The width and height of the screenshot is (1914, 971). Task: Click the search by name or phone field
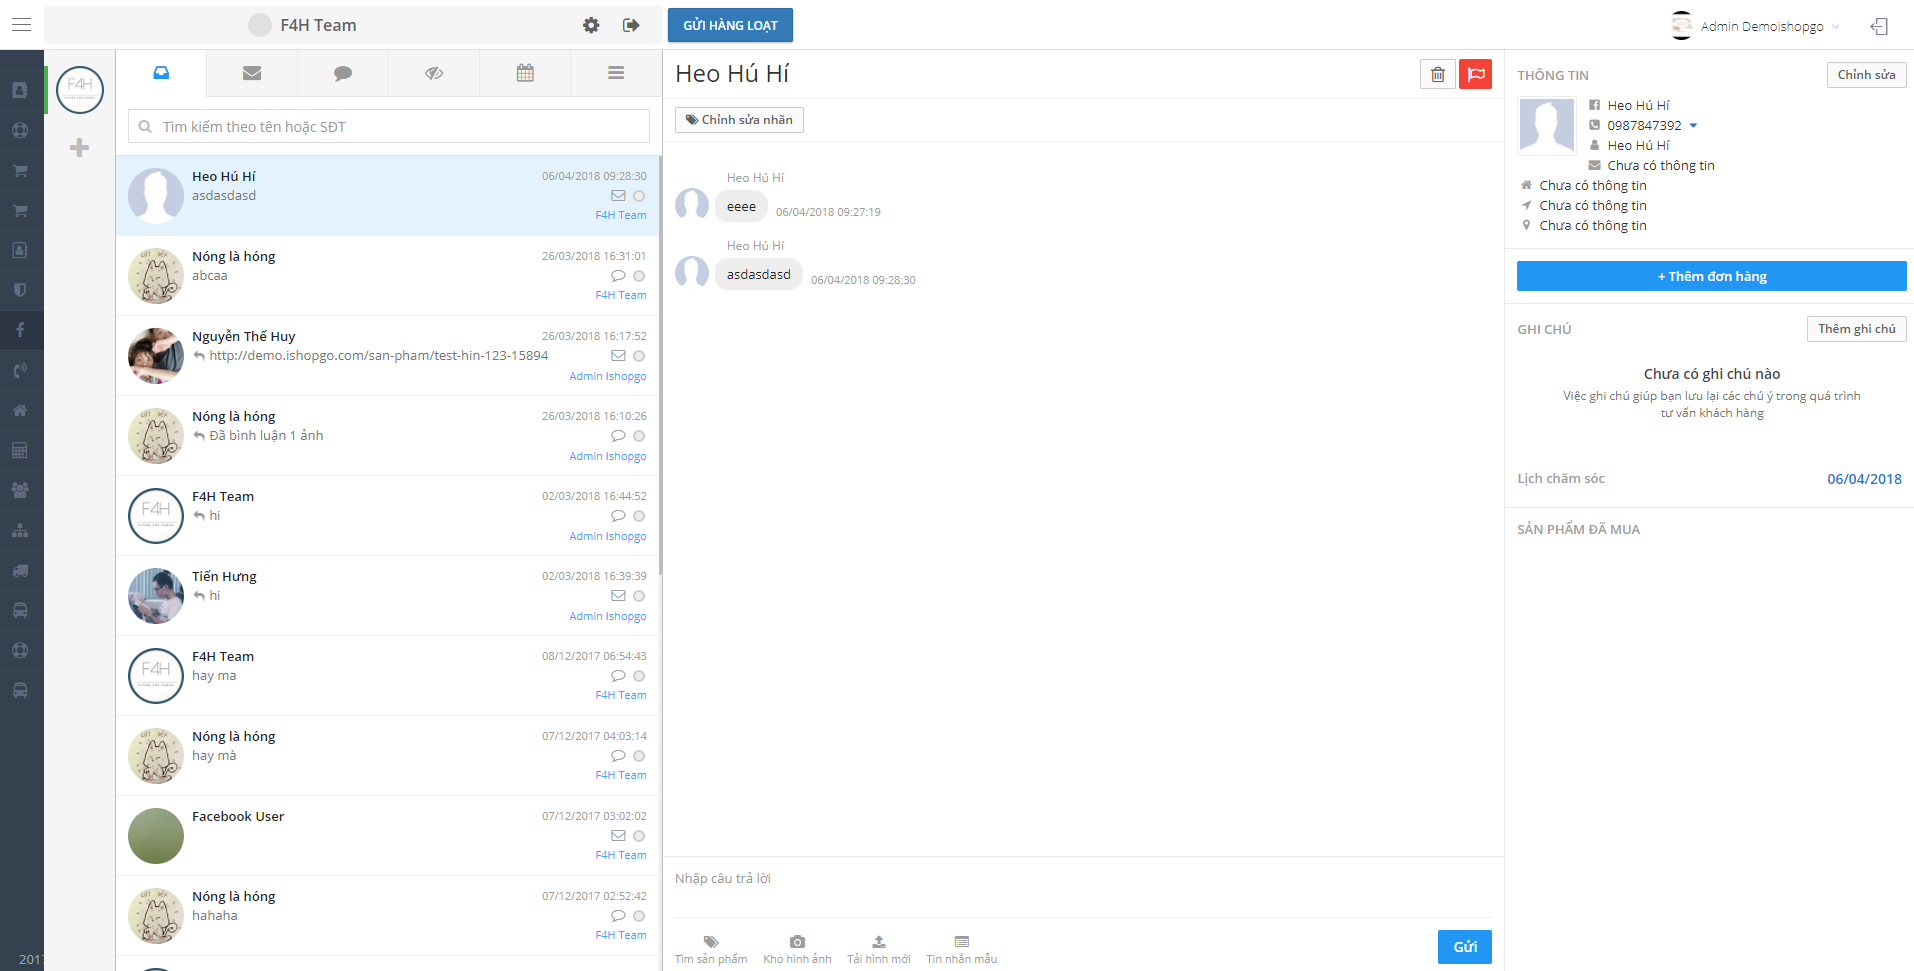click(389, 127)
